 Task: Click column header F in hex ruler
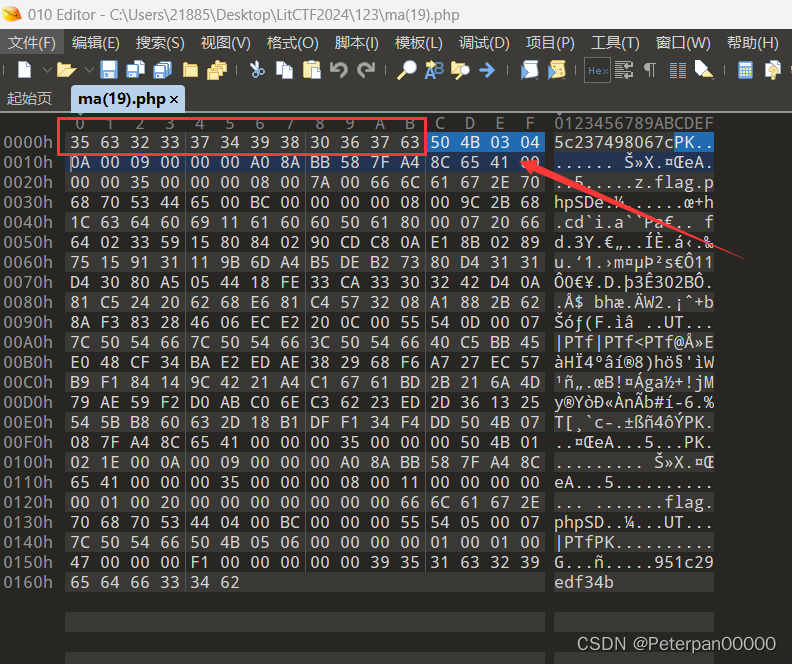click(x=530, y=123)
